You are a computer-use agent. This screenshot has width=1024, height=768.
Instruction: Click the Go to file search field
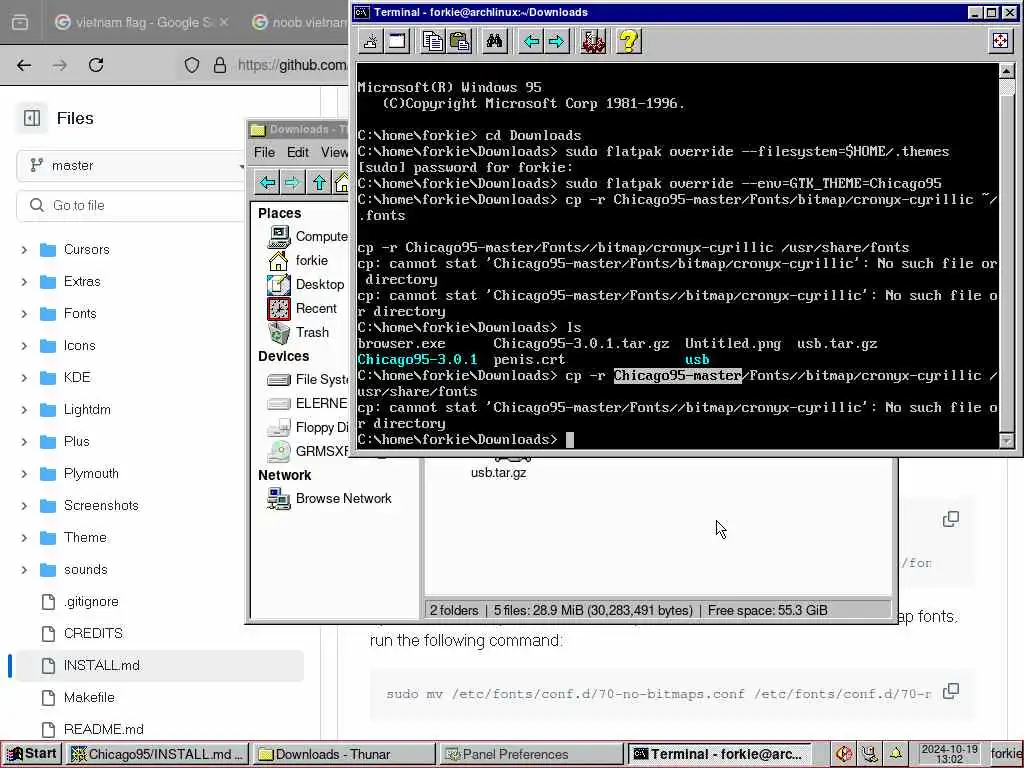[131, 206]
